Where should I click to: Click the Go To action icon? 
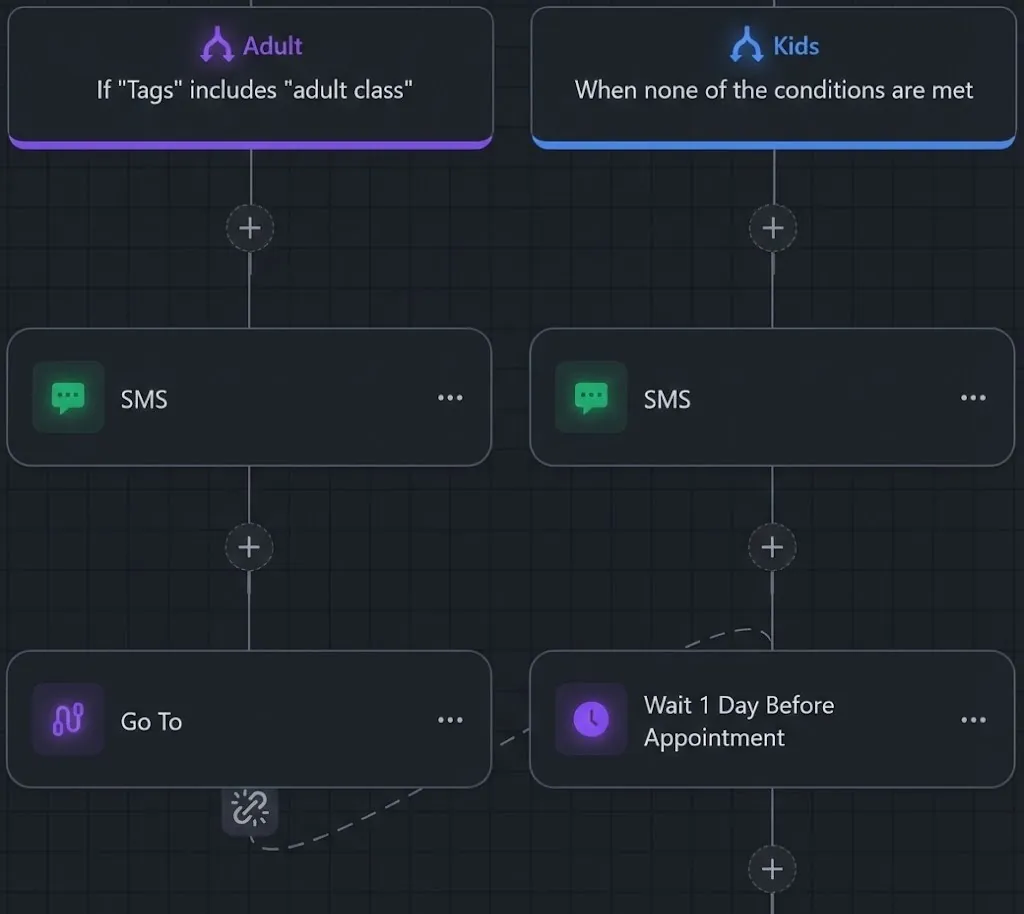coord(68,720)
